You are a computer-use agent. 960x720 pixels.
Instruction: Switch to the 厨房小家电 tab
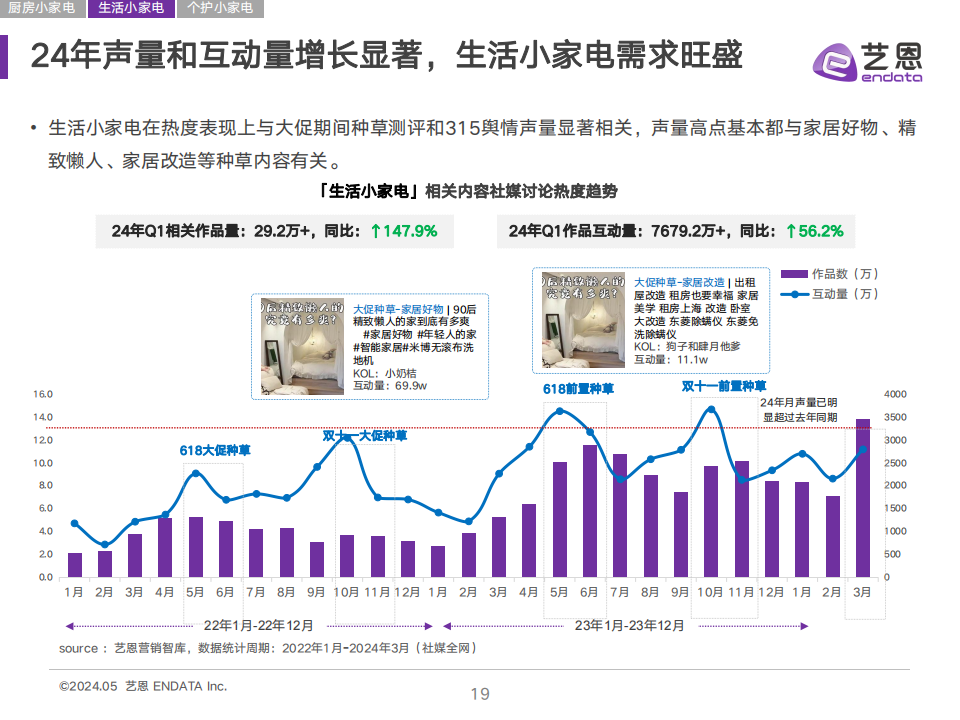point(42,9)
